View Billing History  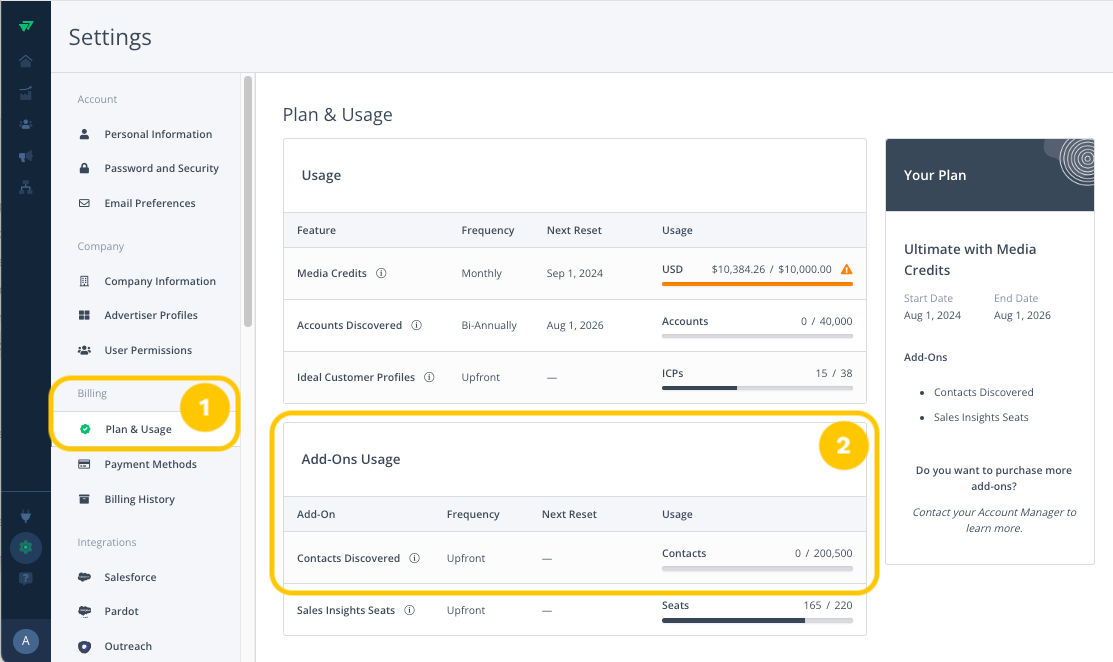pyautogui.click(x=139, y=499)
